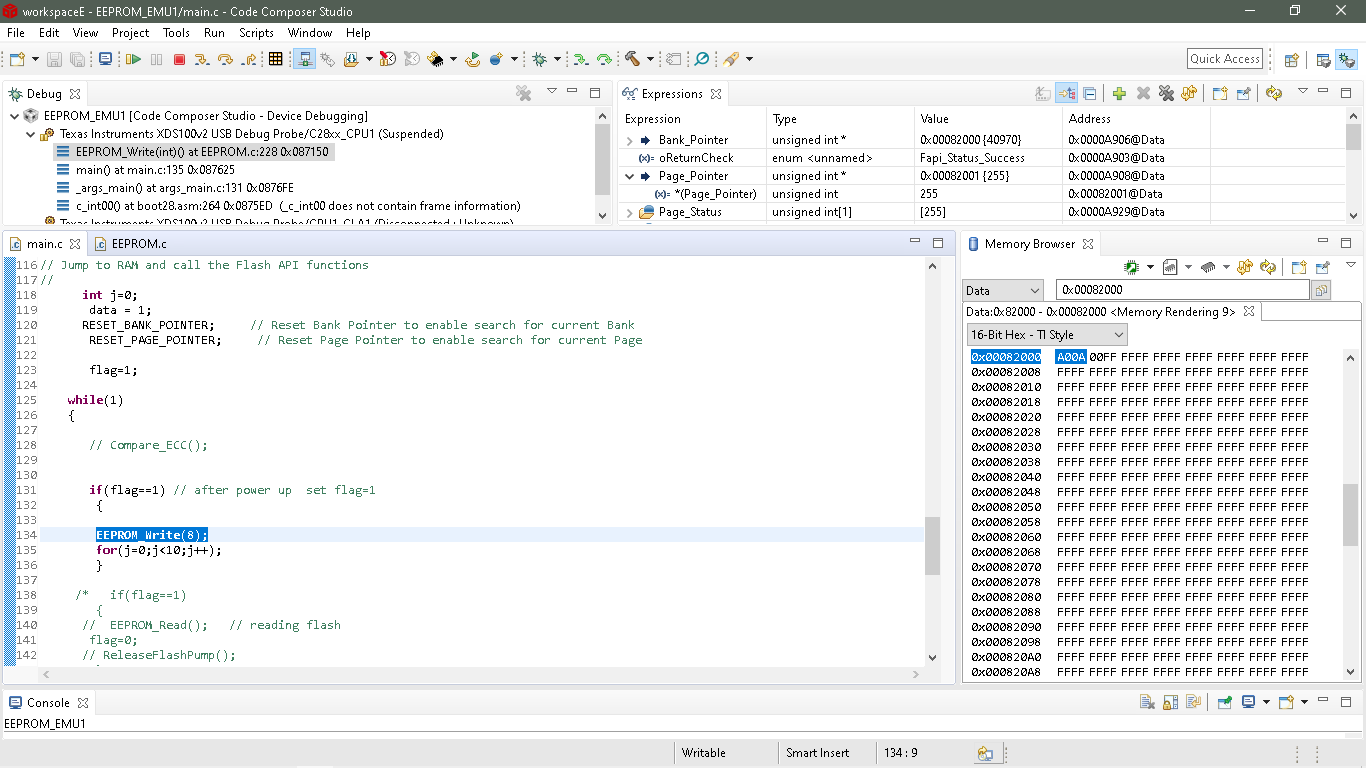Screen dimensions: 1366x768
Task: Click the Step Over debug icon
Action: [225, 60]
